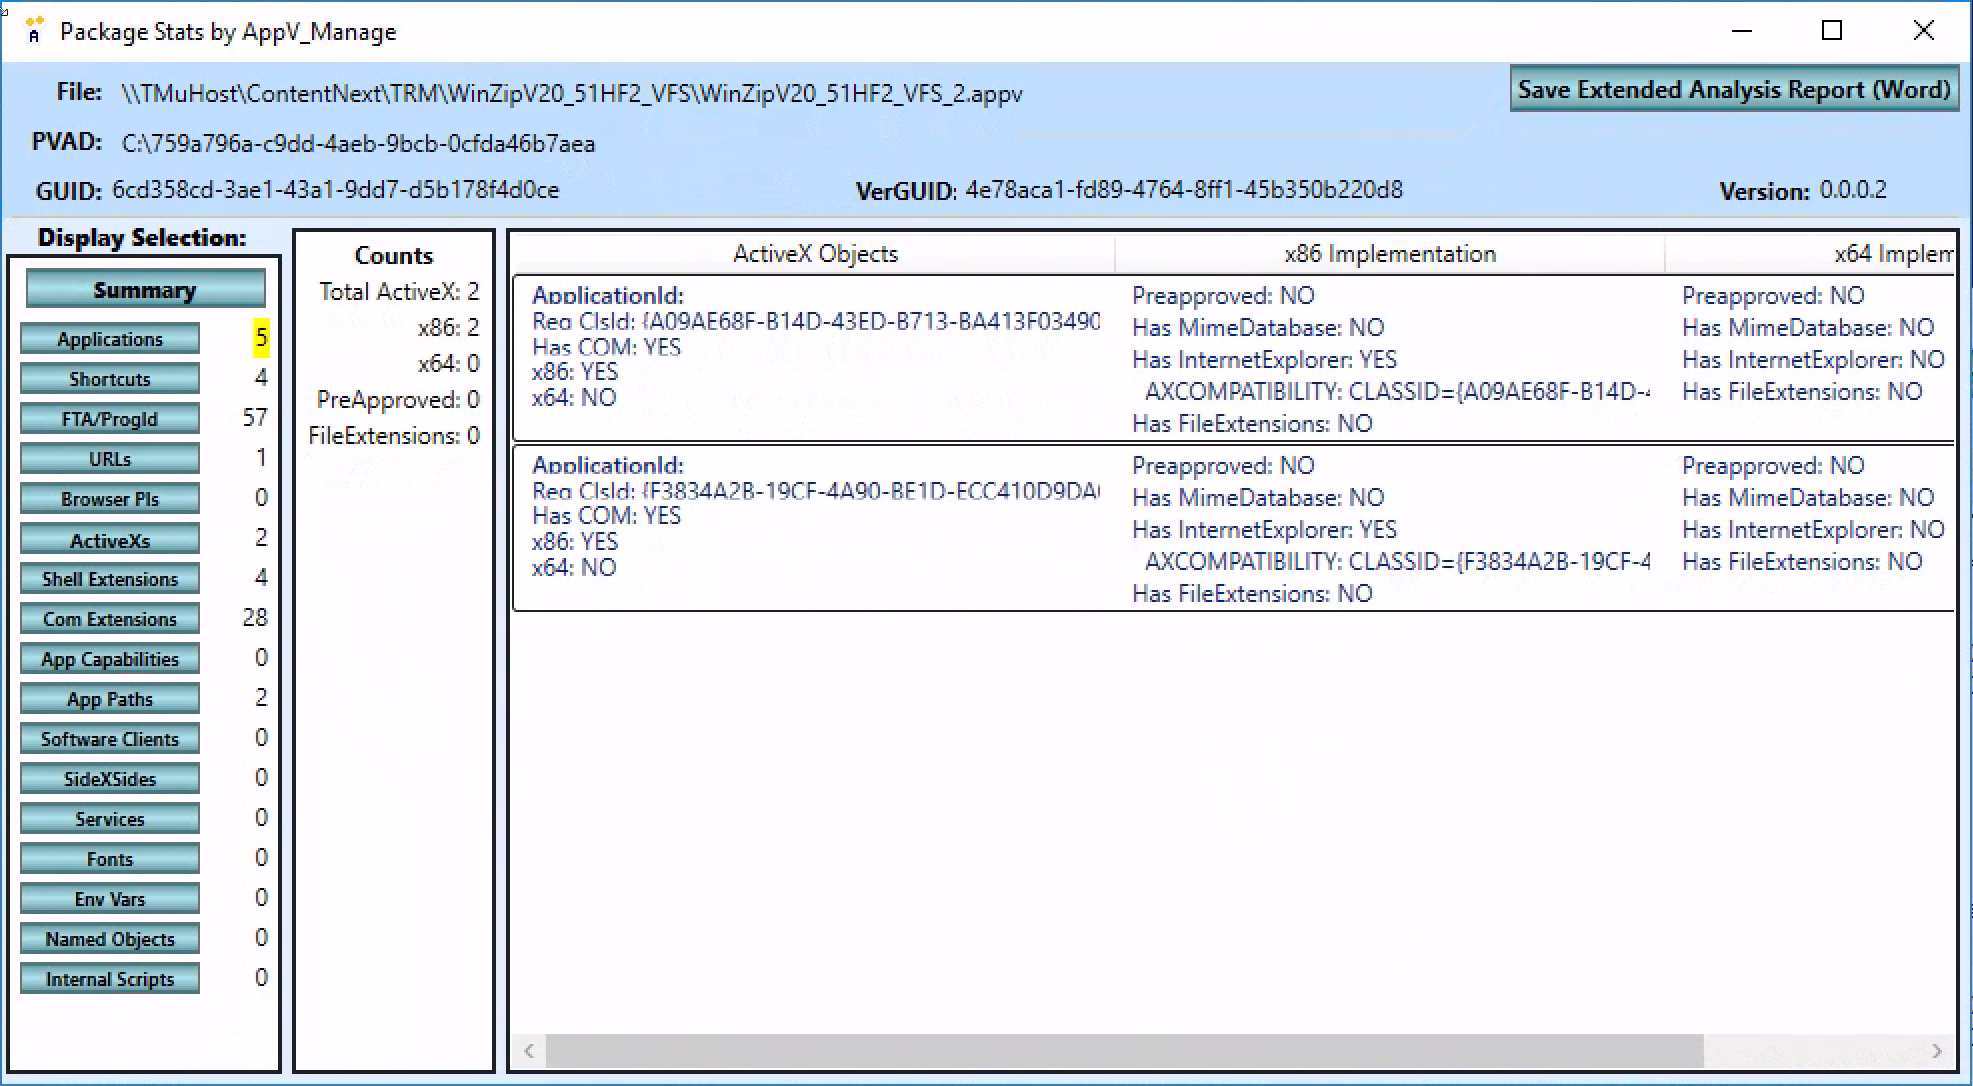Click the scrollbar right arrow

point(1937,1051)
